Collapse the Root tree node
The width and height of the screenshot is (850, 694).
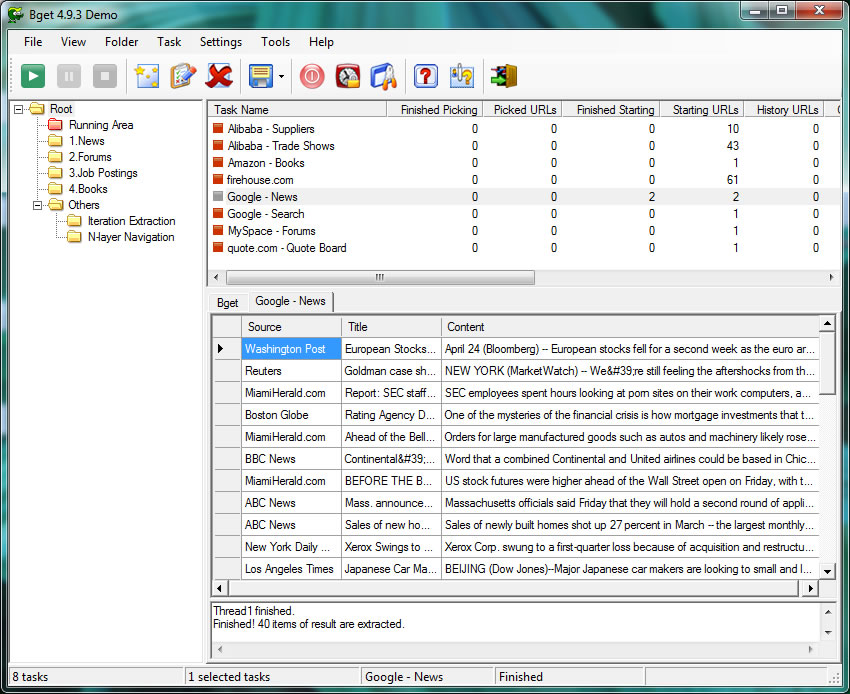pyautogui.click(x=18, y=109)
